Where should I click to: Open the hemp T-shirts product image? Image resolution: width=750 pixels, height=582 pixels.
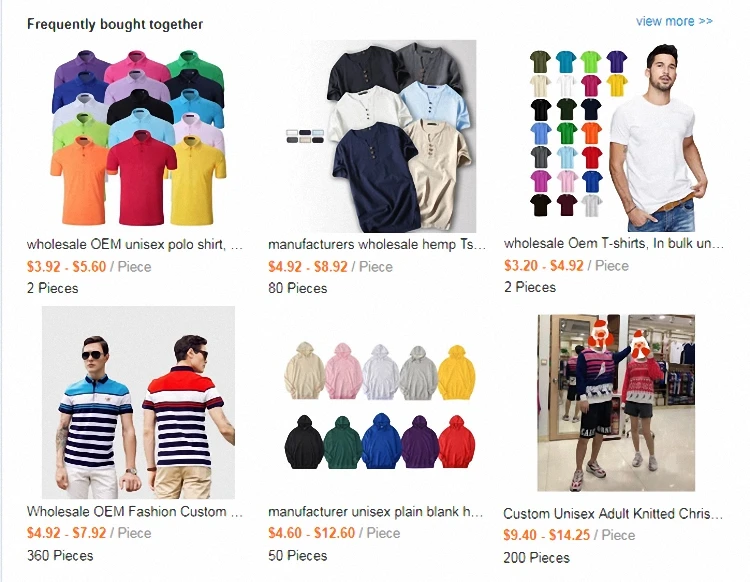pos(379,136)
